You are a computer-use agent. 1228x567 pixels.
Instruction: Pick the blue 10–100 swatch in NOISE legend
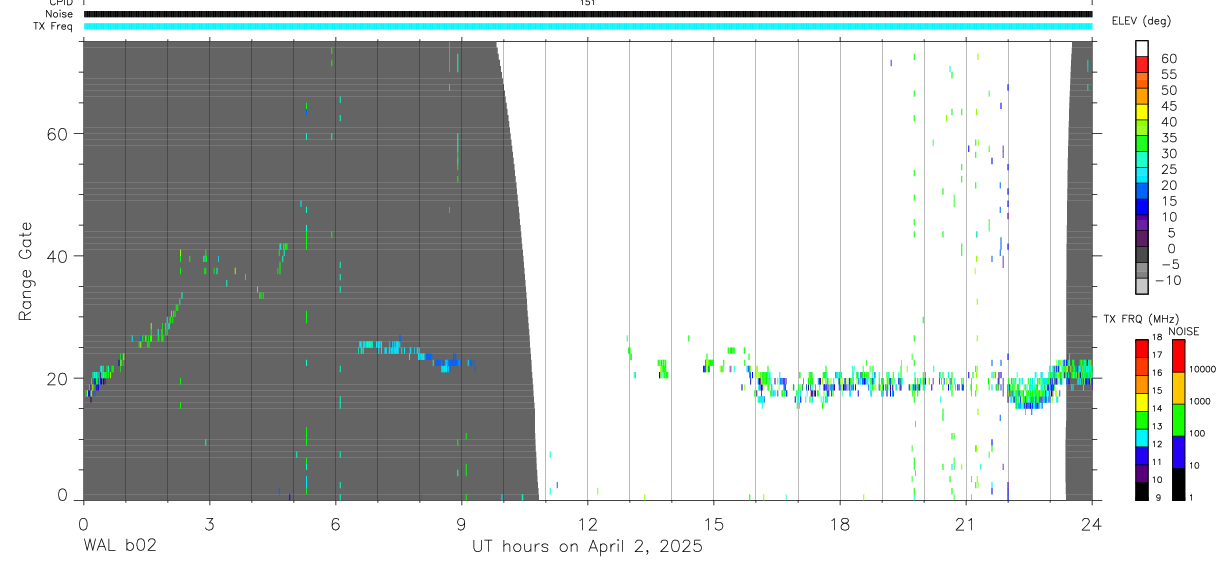[x=1178, y=452]
